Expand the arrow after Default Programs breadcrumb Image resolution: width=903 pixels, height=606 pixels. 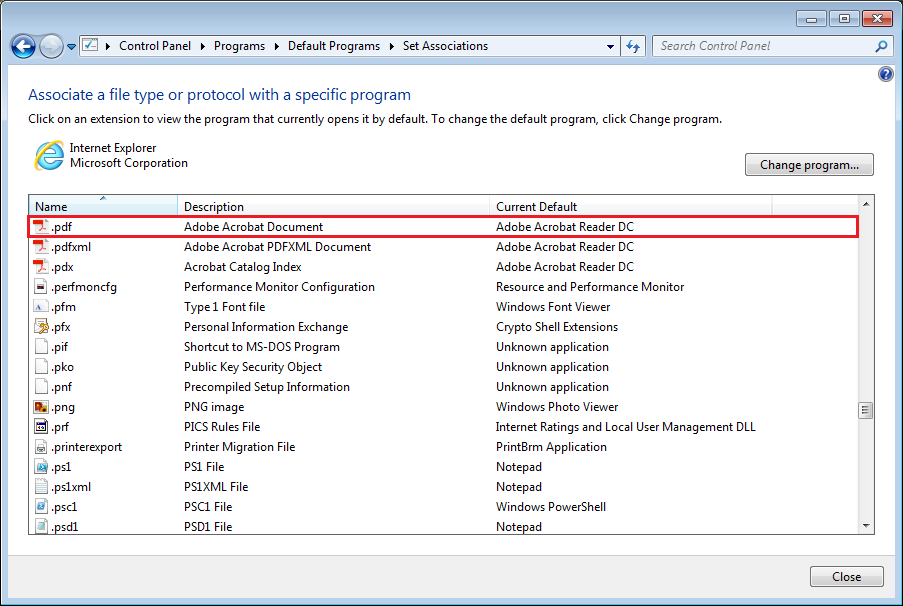coord(392,46)
